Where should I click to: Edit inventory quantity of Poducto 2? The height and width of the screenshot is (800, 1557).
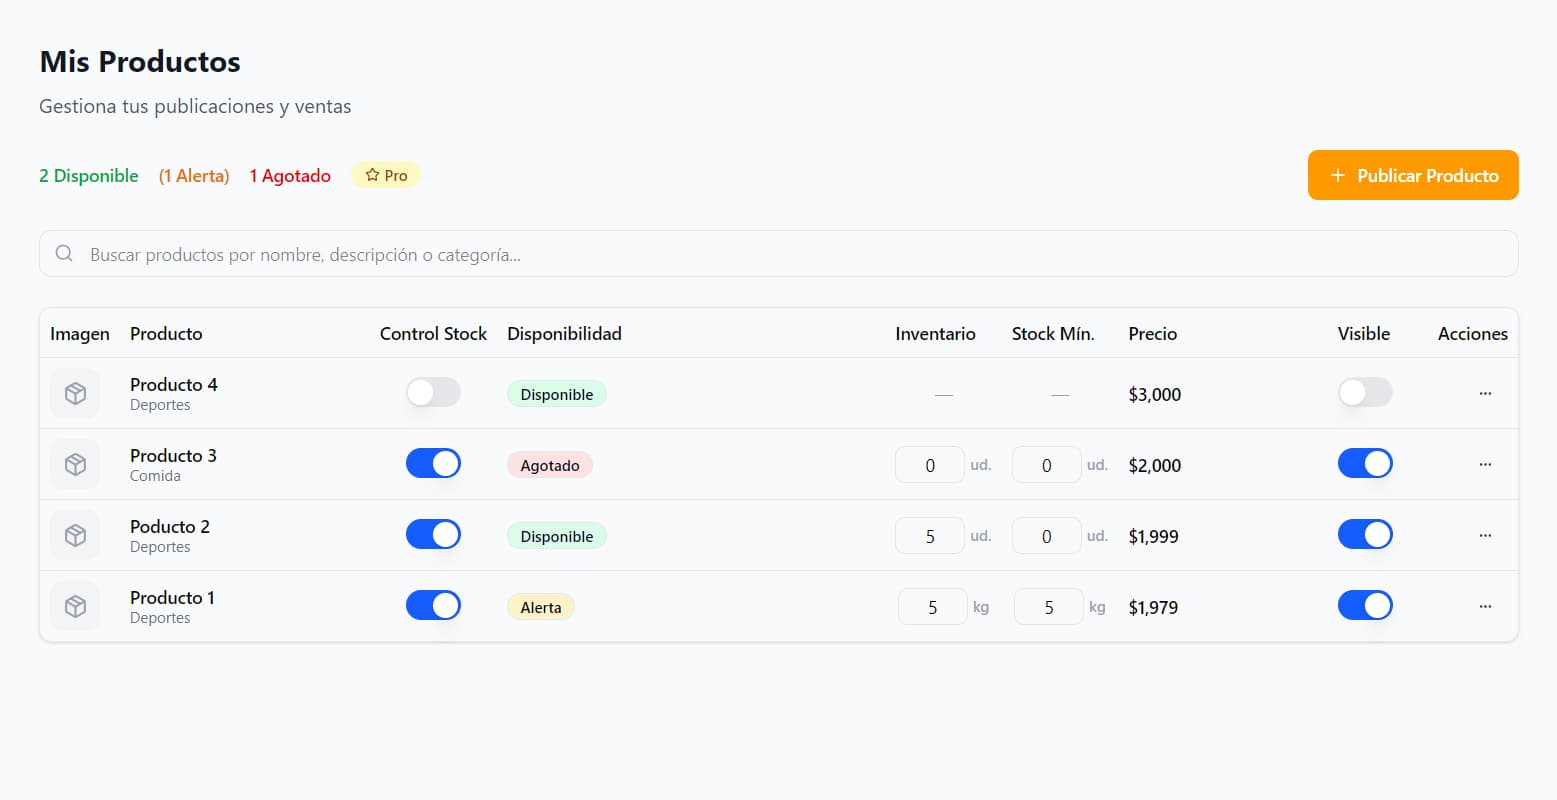click(x=930, y=536)
